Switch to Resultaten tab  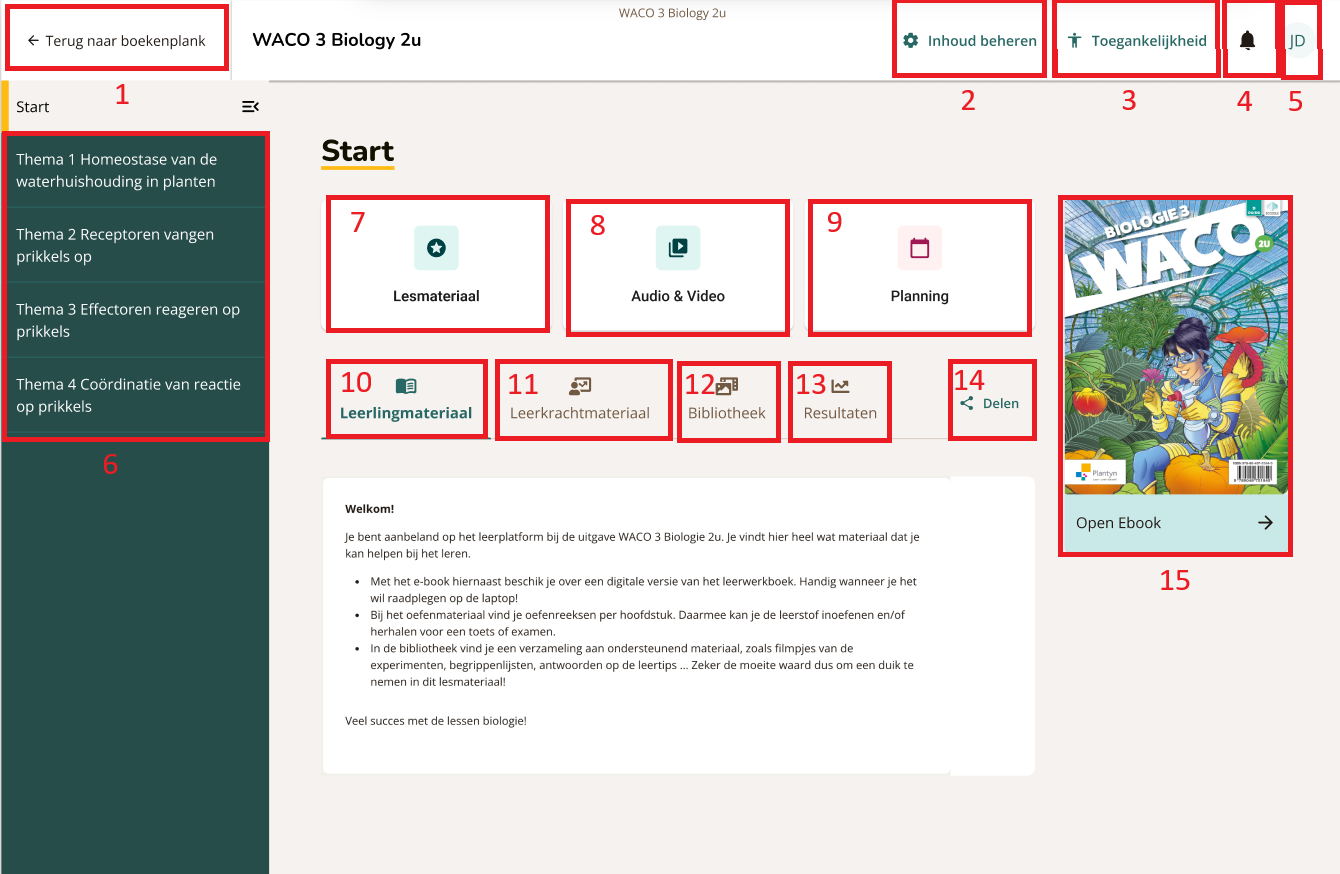840,400
